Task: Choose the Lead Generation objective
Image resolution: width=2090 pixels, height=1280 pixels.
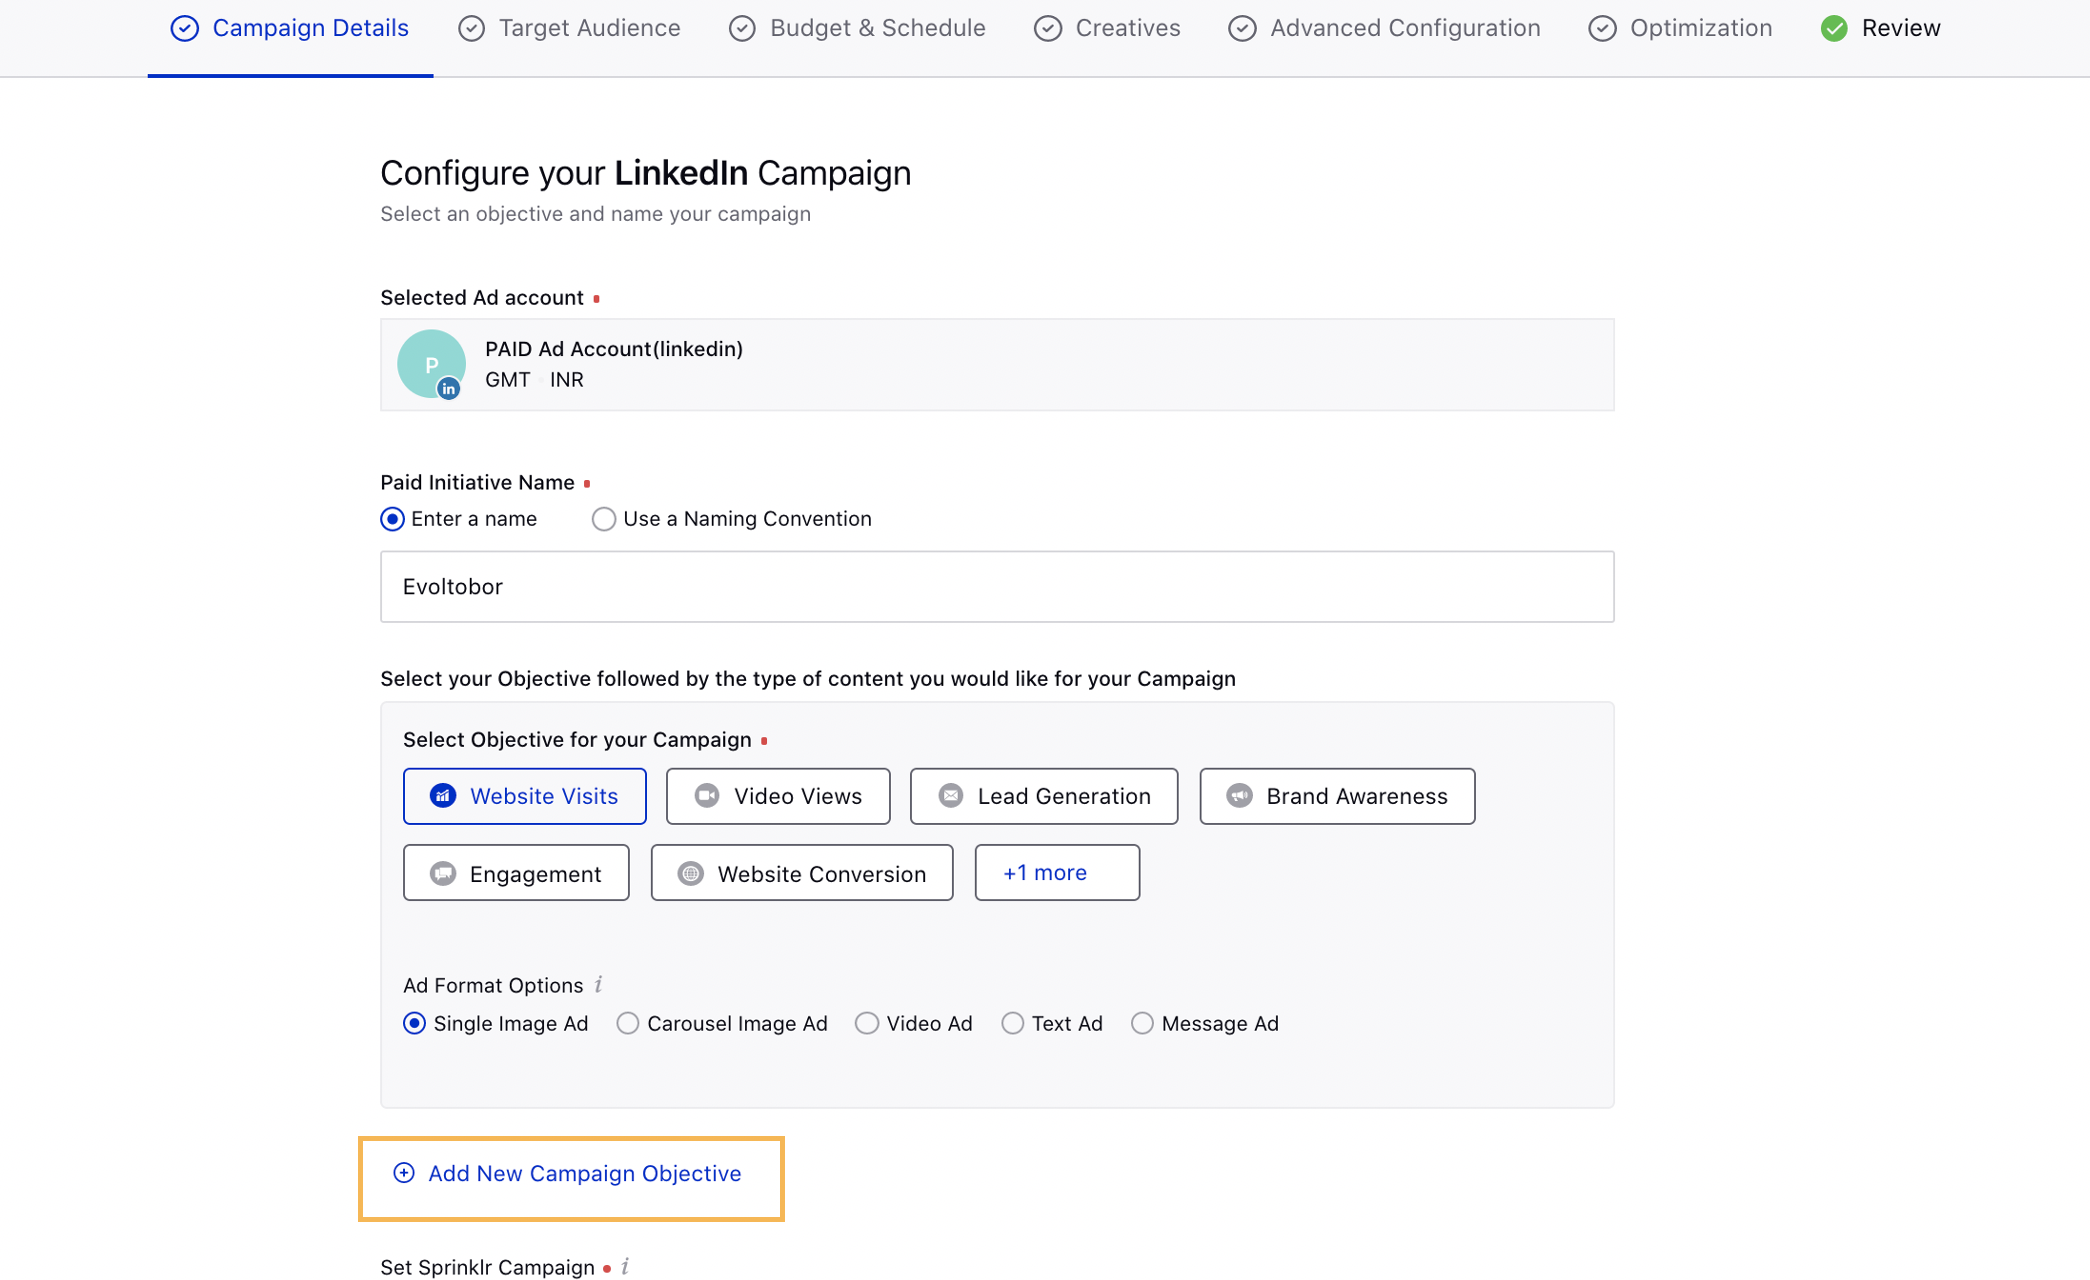Action: coord(1044,796)
